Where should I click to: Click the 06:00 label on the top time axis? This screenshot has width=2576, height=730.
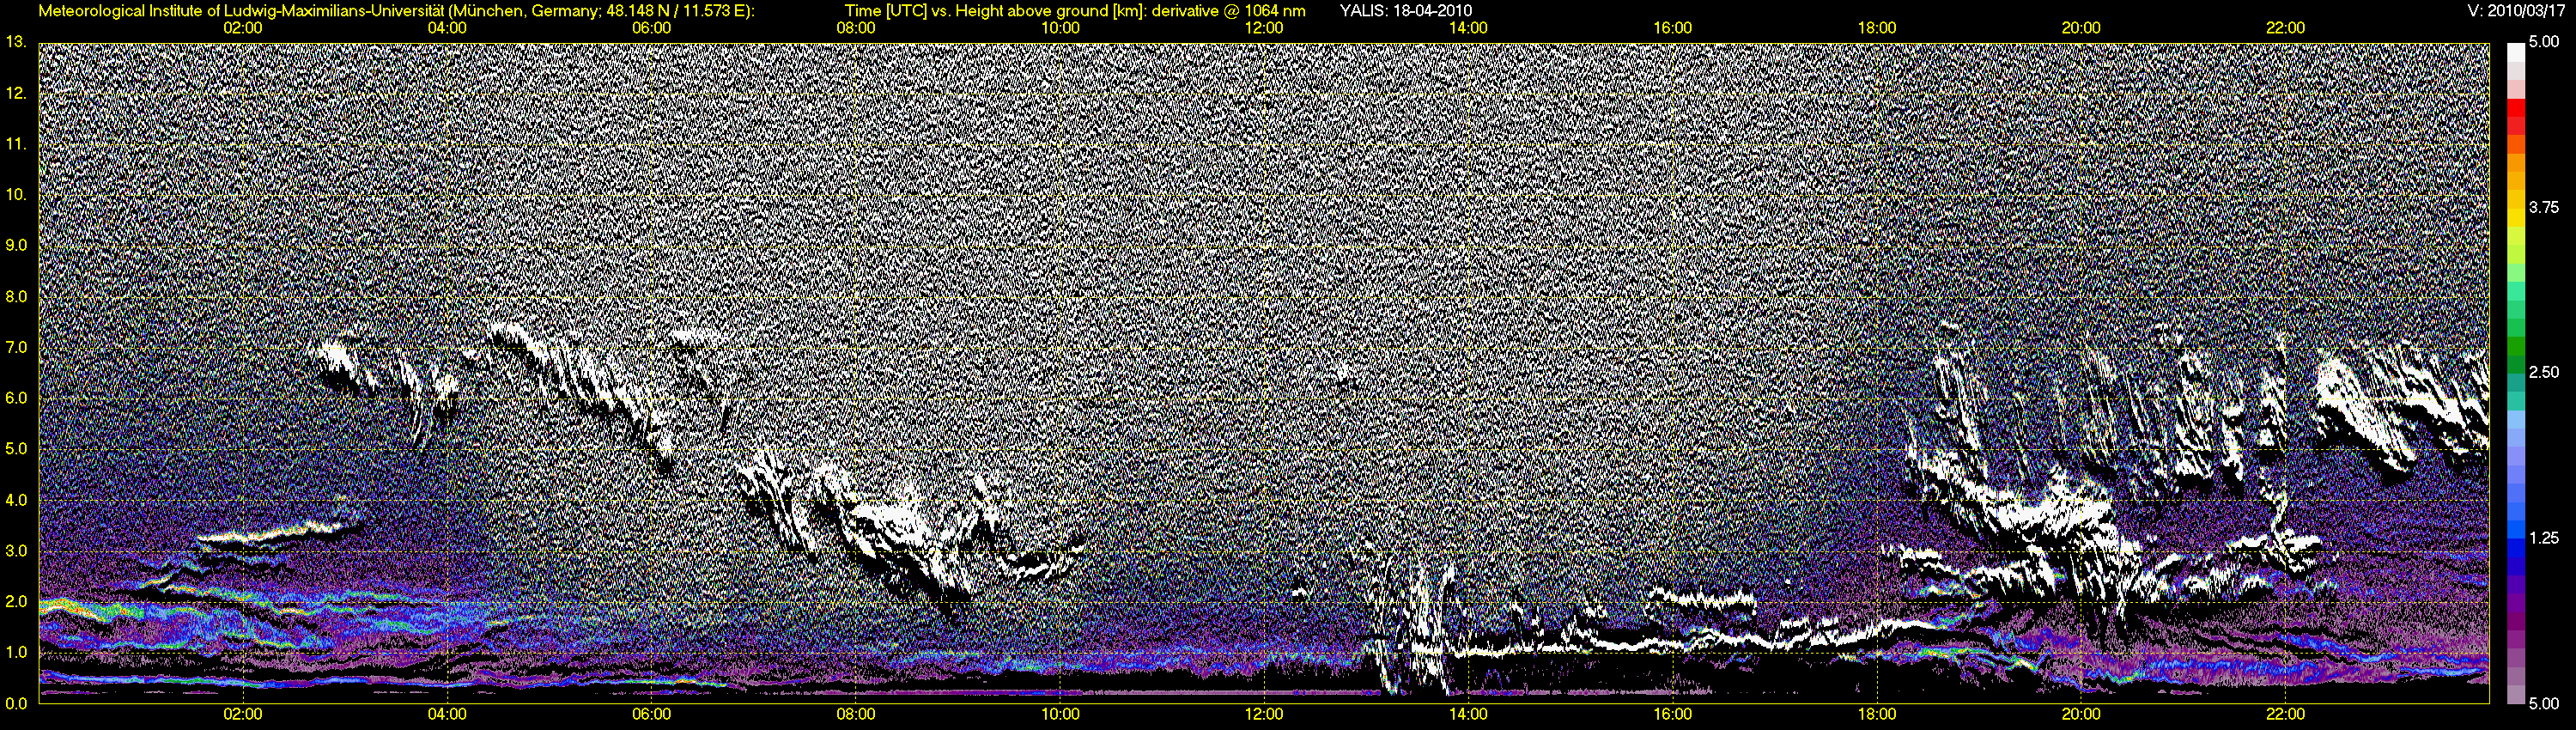pyautogui.click(x=652, y=28)
